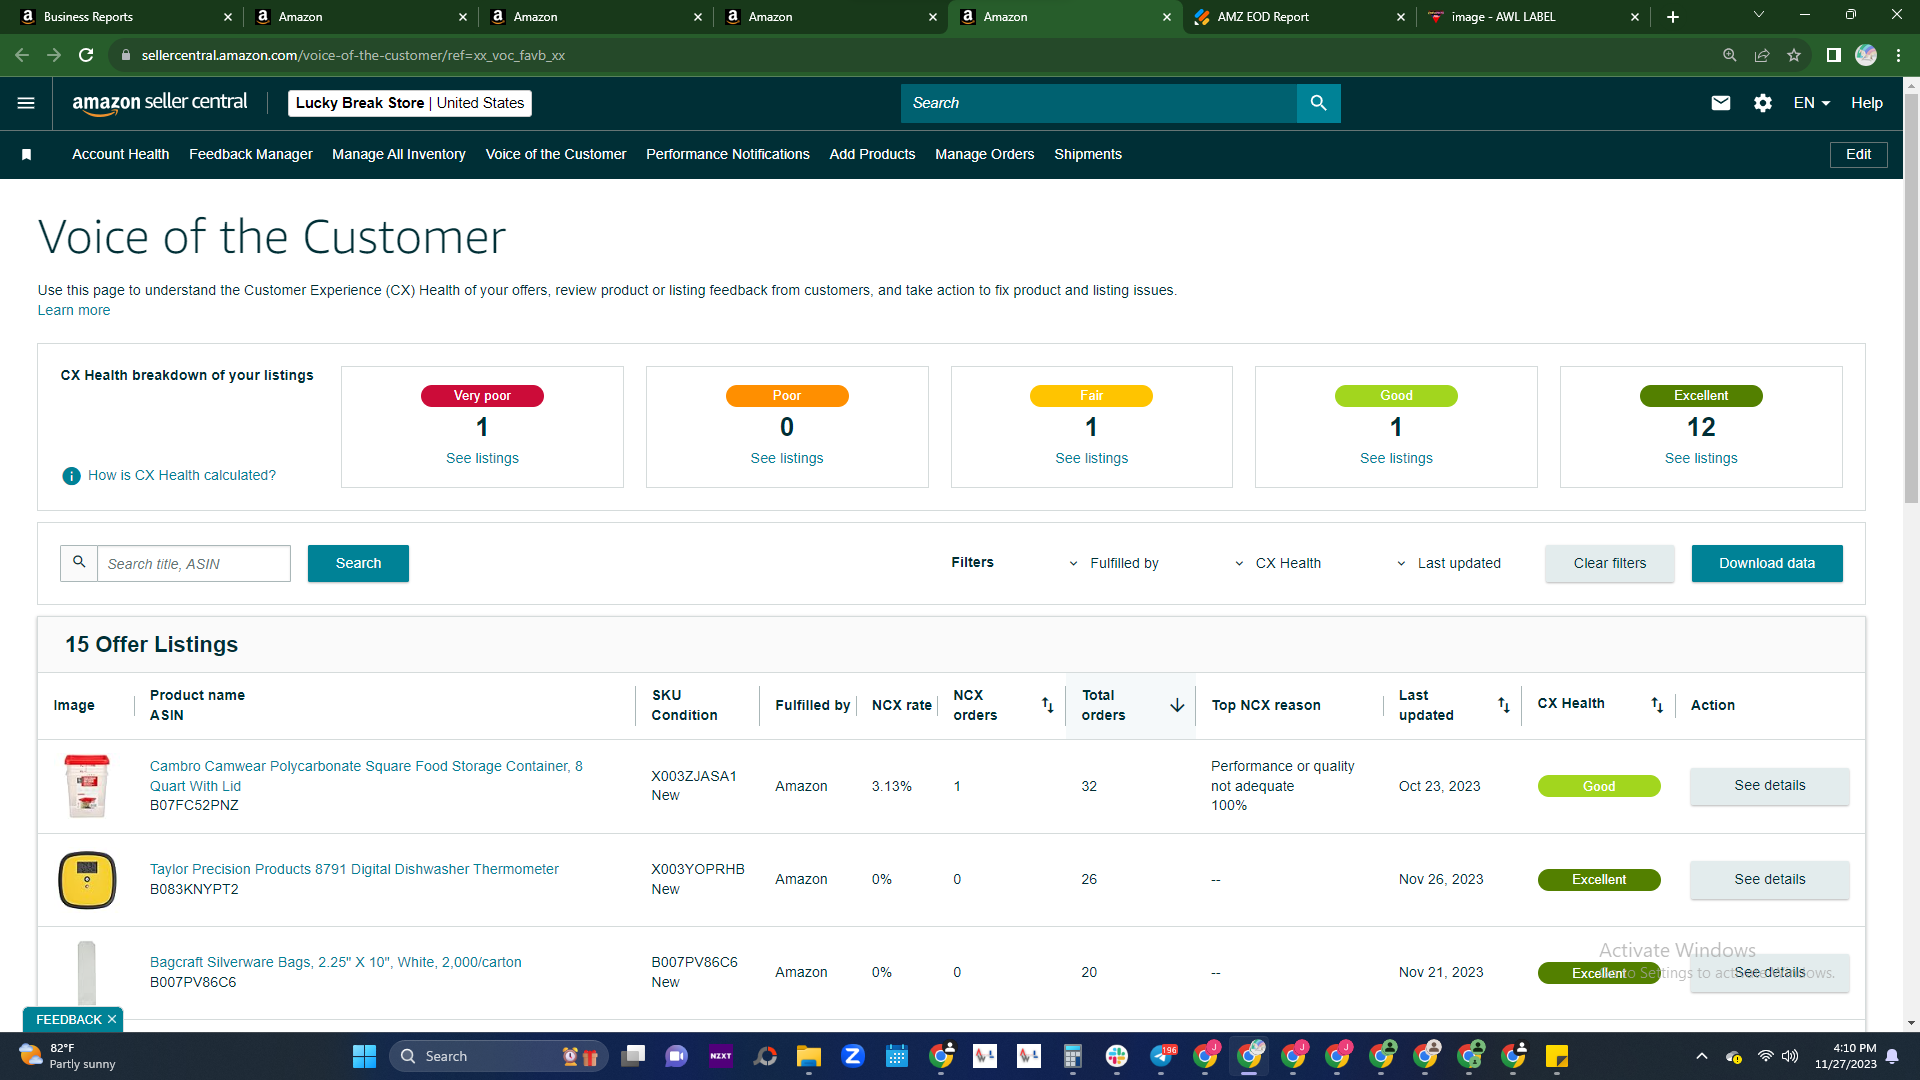View site information via the lock icon
The image size is (1920, 1080).
125,55
